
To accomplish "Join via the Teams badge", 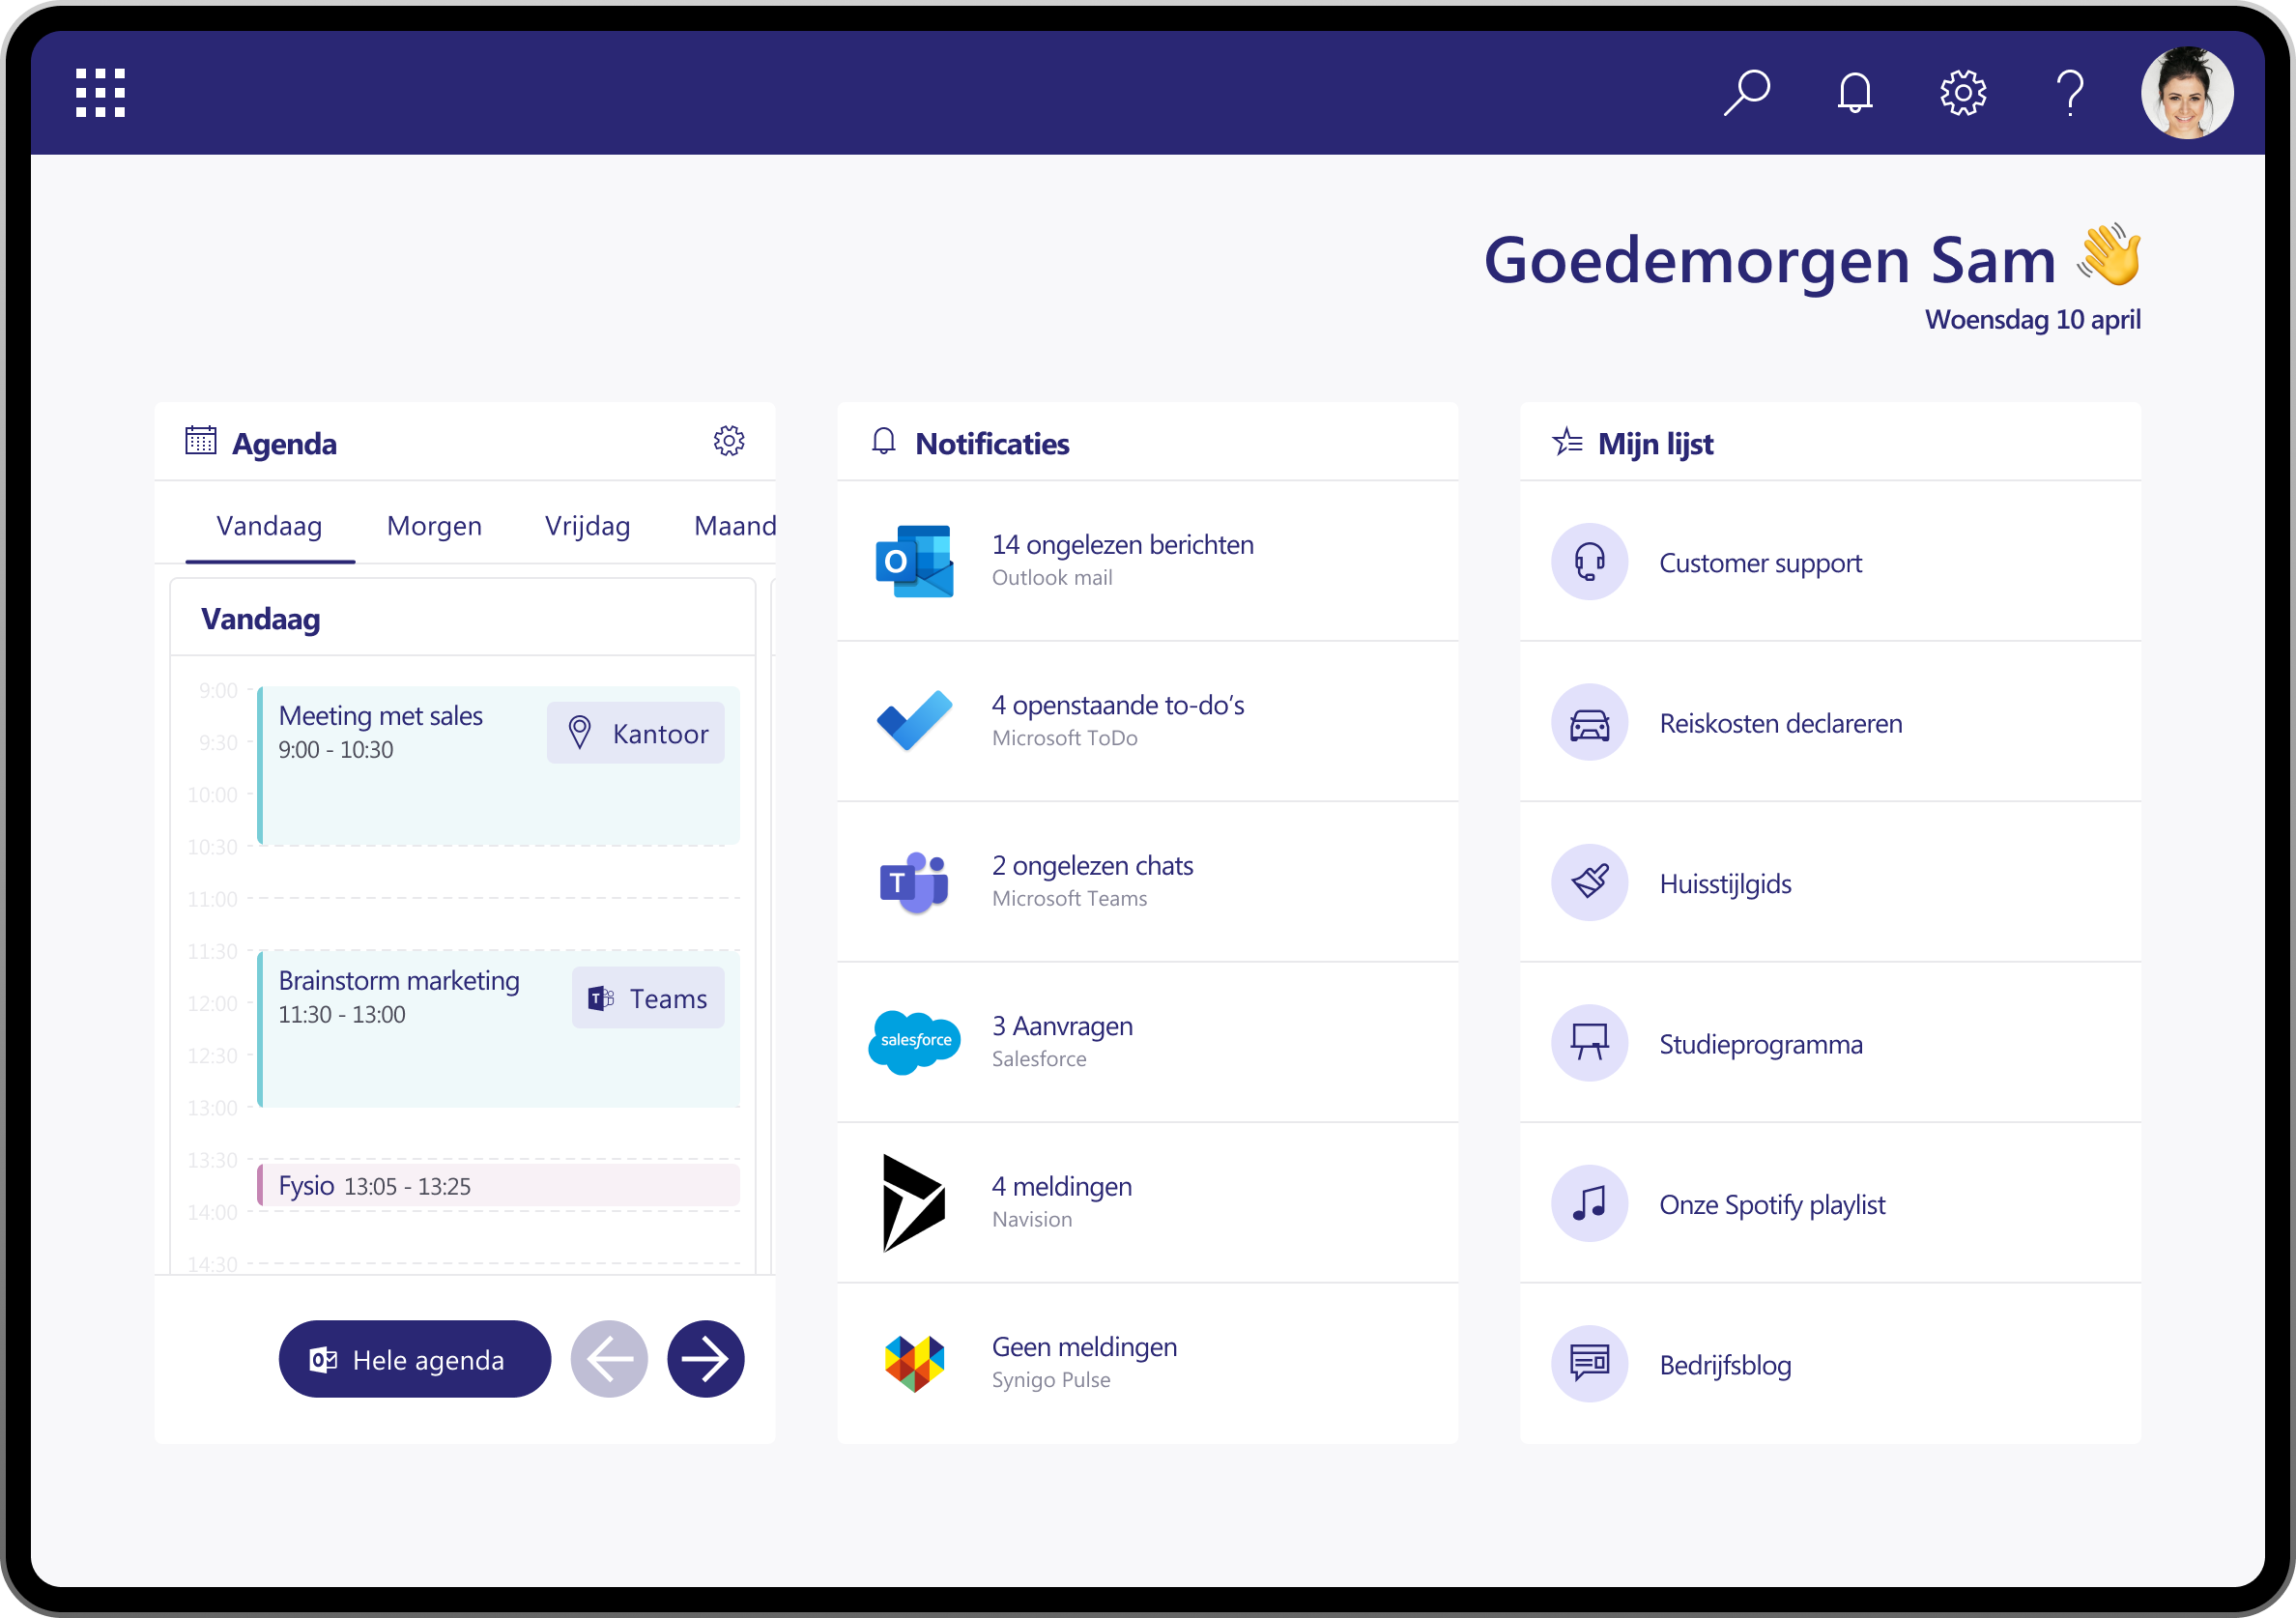I will 648,998.
